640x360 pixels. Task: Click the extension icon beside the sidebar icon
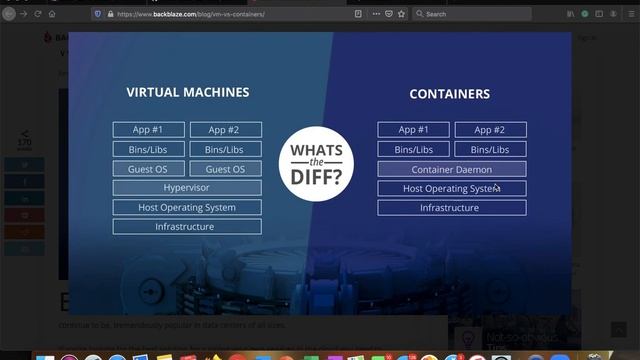click(x=613, y=14)
